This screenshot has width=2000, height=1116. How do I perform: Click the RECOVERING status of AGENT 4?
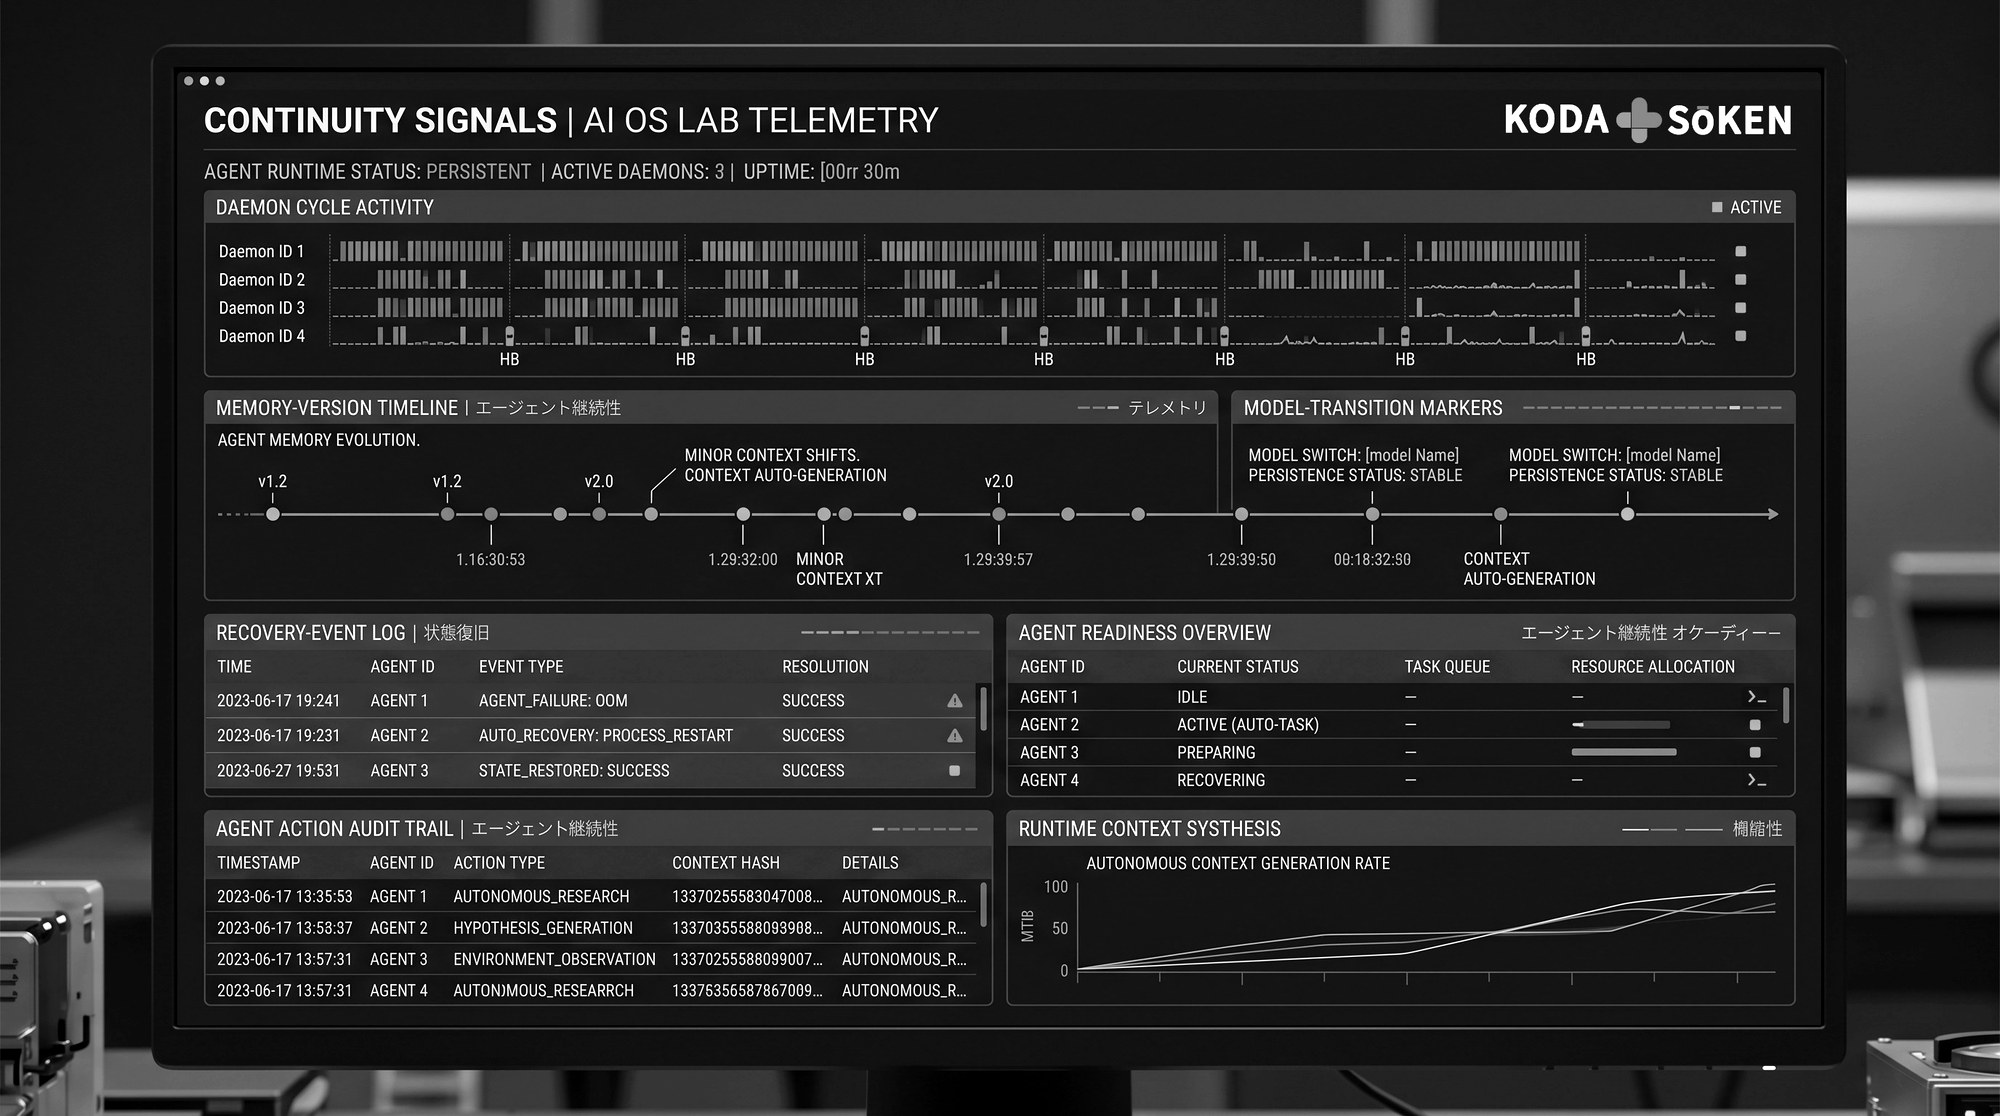coord(1221,780)
